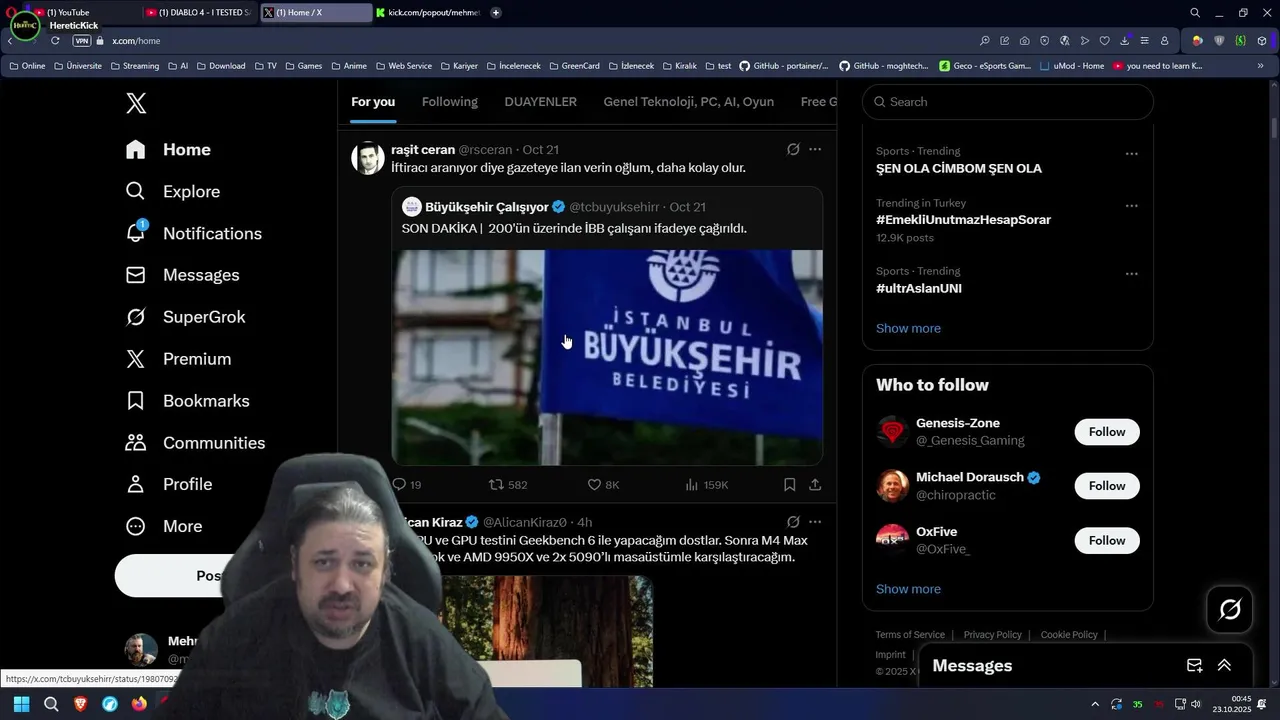Open Premium in sidebar
Viewport: 1280px width, 720px height.
(x=178, y=359)
